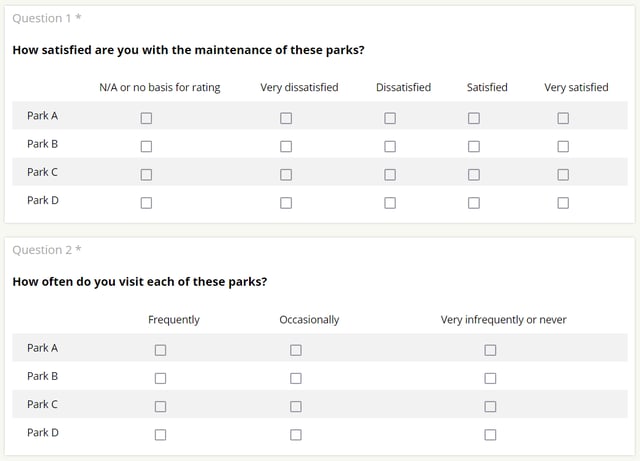Select Frequently for Park C visits
Screen dimensions: 640x461
tap(160, 407)
